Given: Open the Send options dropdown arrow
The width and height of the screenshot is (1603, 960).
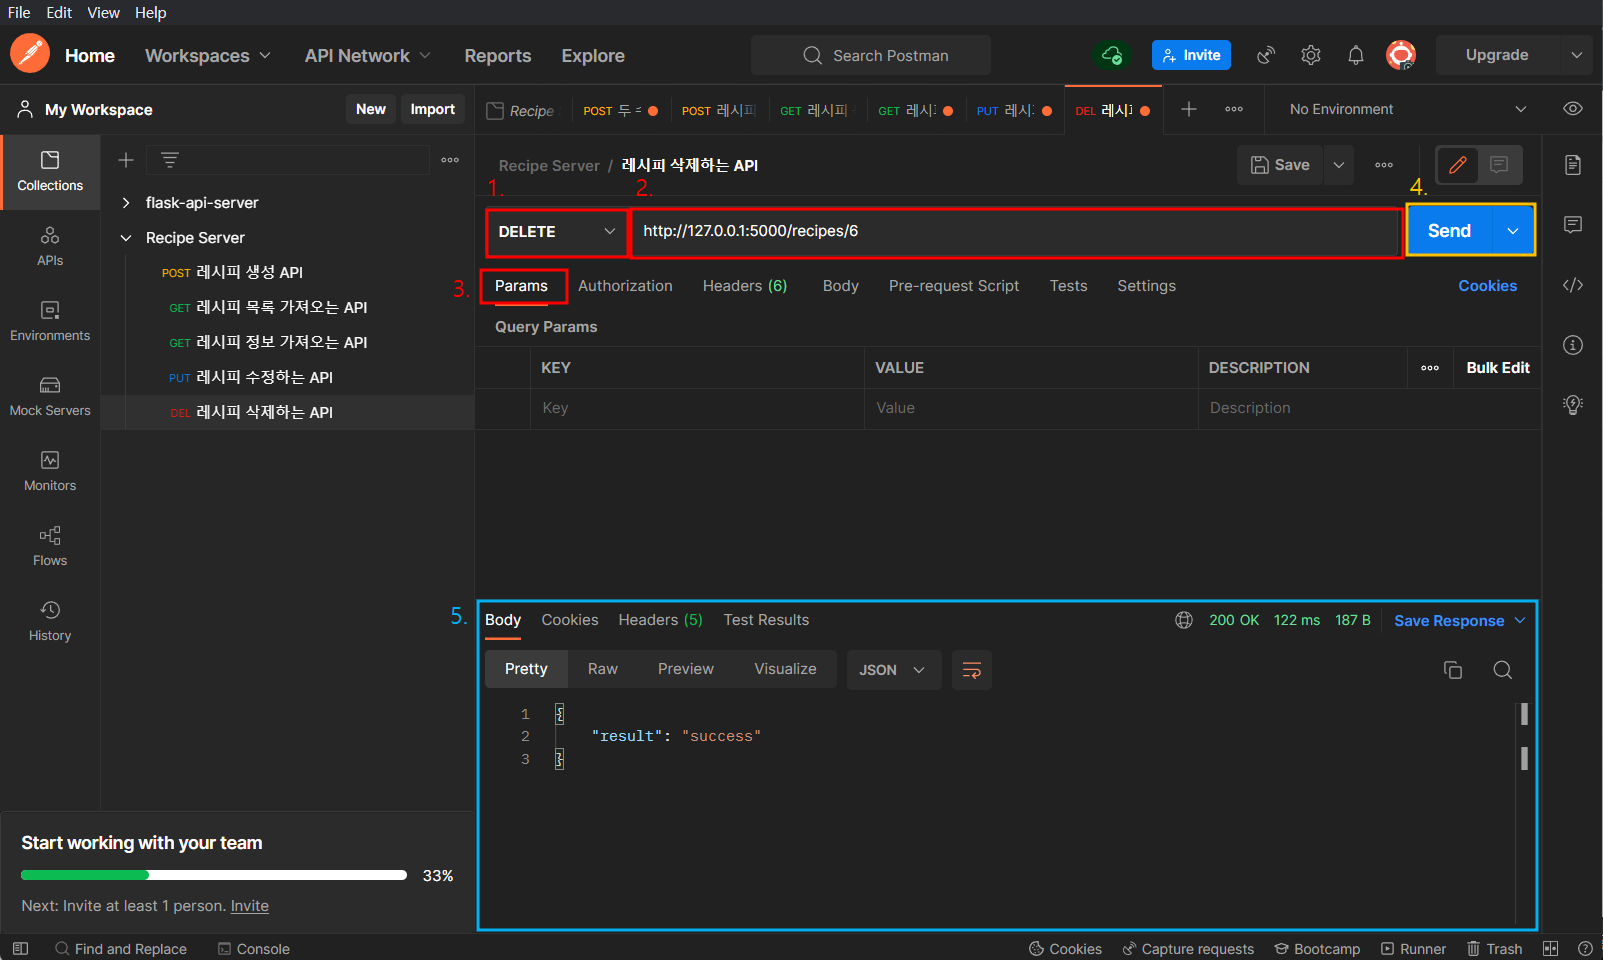Looking at the screenshot, I should pos(1513,231).
